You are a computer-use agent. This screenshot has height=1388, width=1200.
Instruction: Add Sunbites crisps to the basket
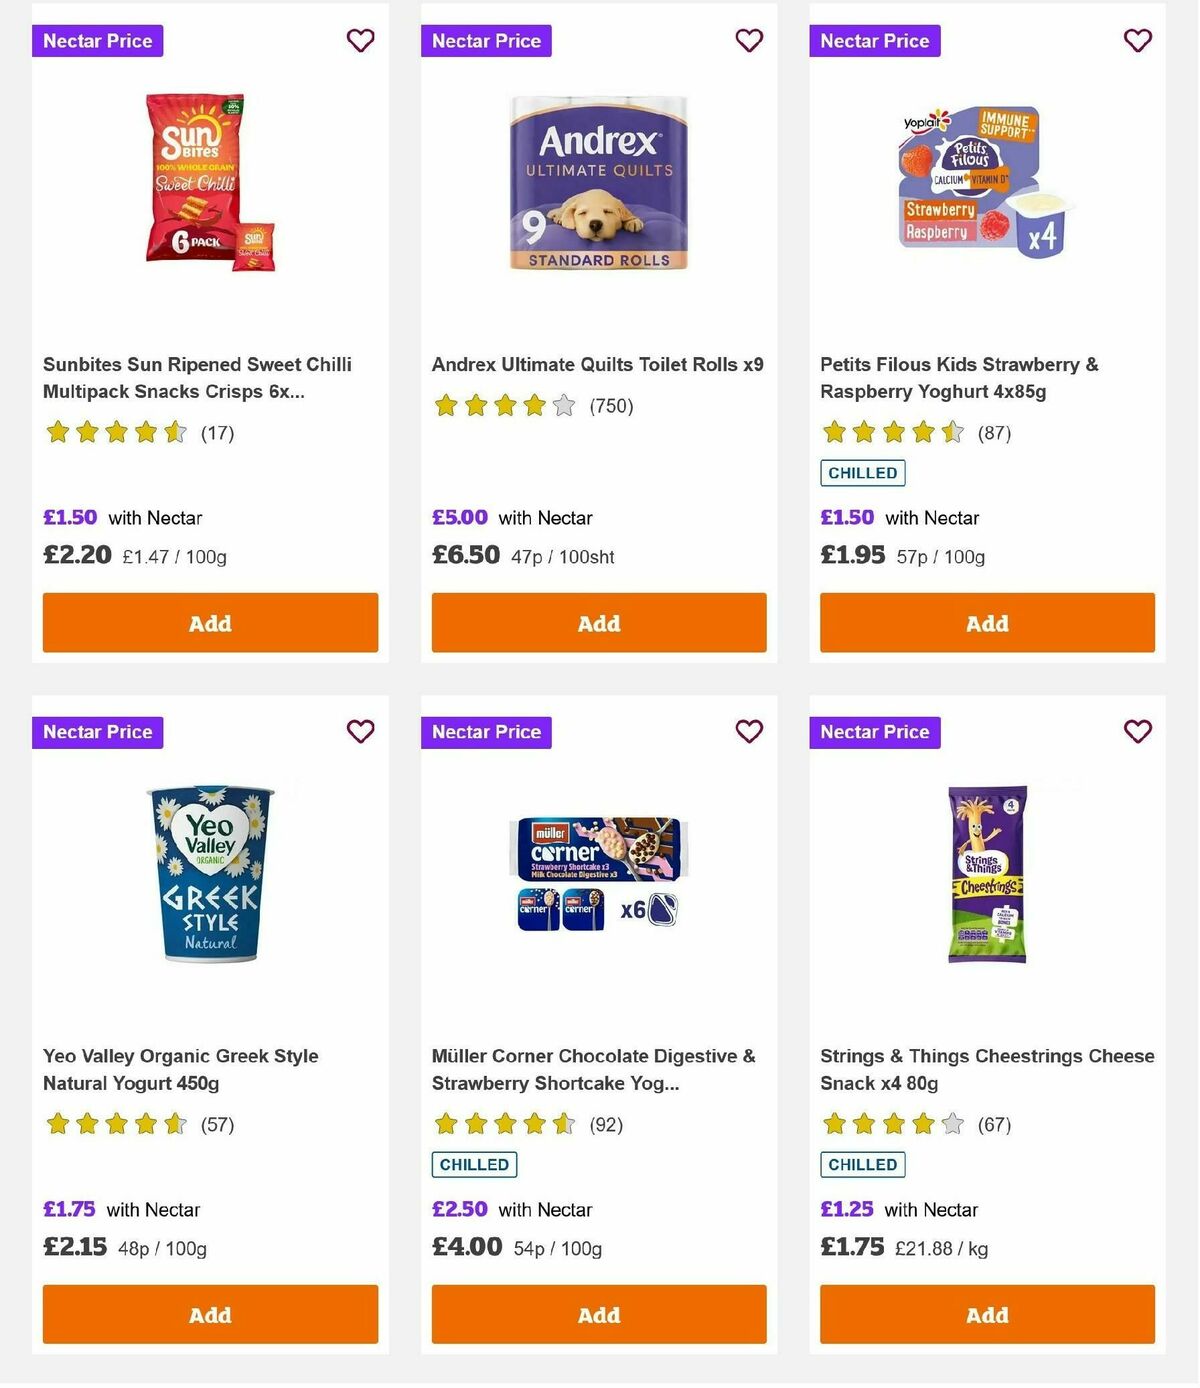point(210,622)
